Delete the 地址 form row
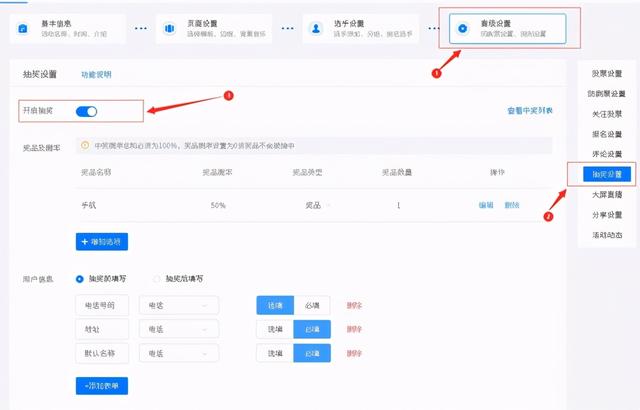This screenshot has height=410, width=640. click(354, 329)
